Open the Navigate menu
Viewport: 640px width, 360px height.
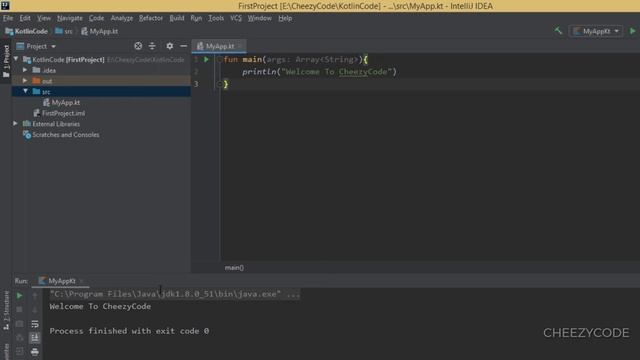tap(70, 18)
